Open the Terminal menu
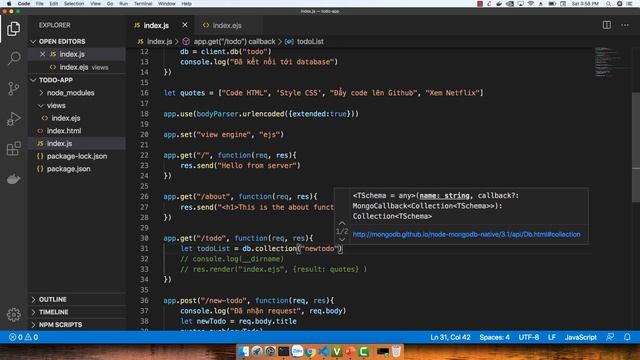640x360 pixels. (143, 4)
